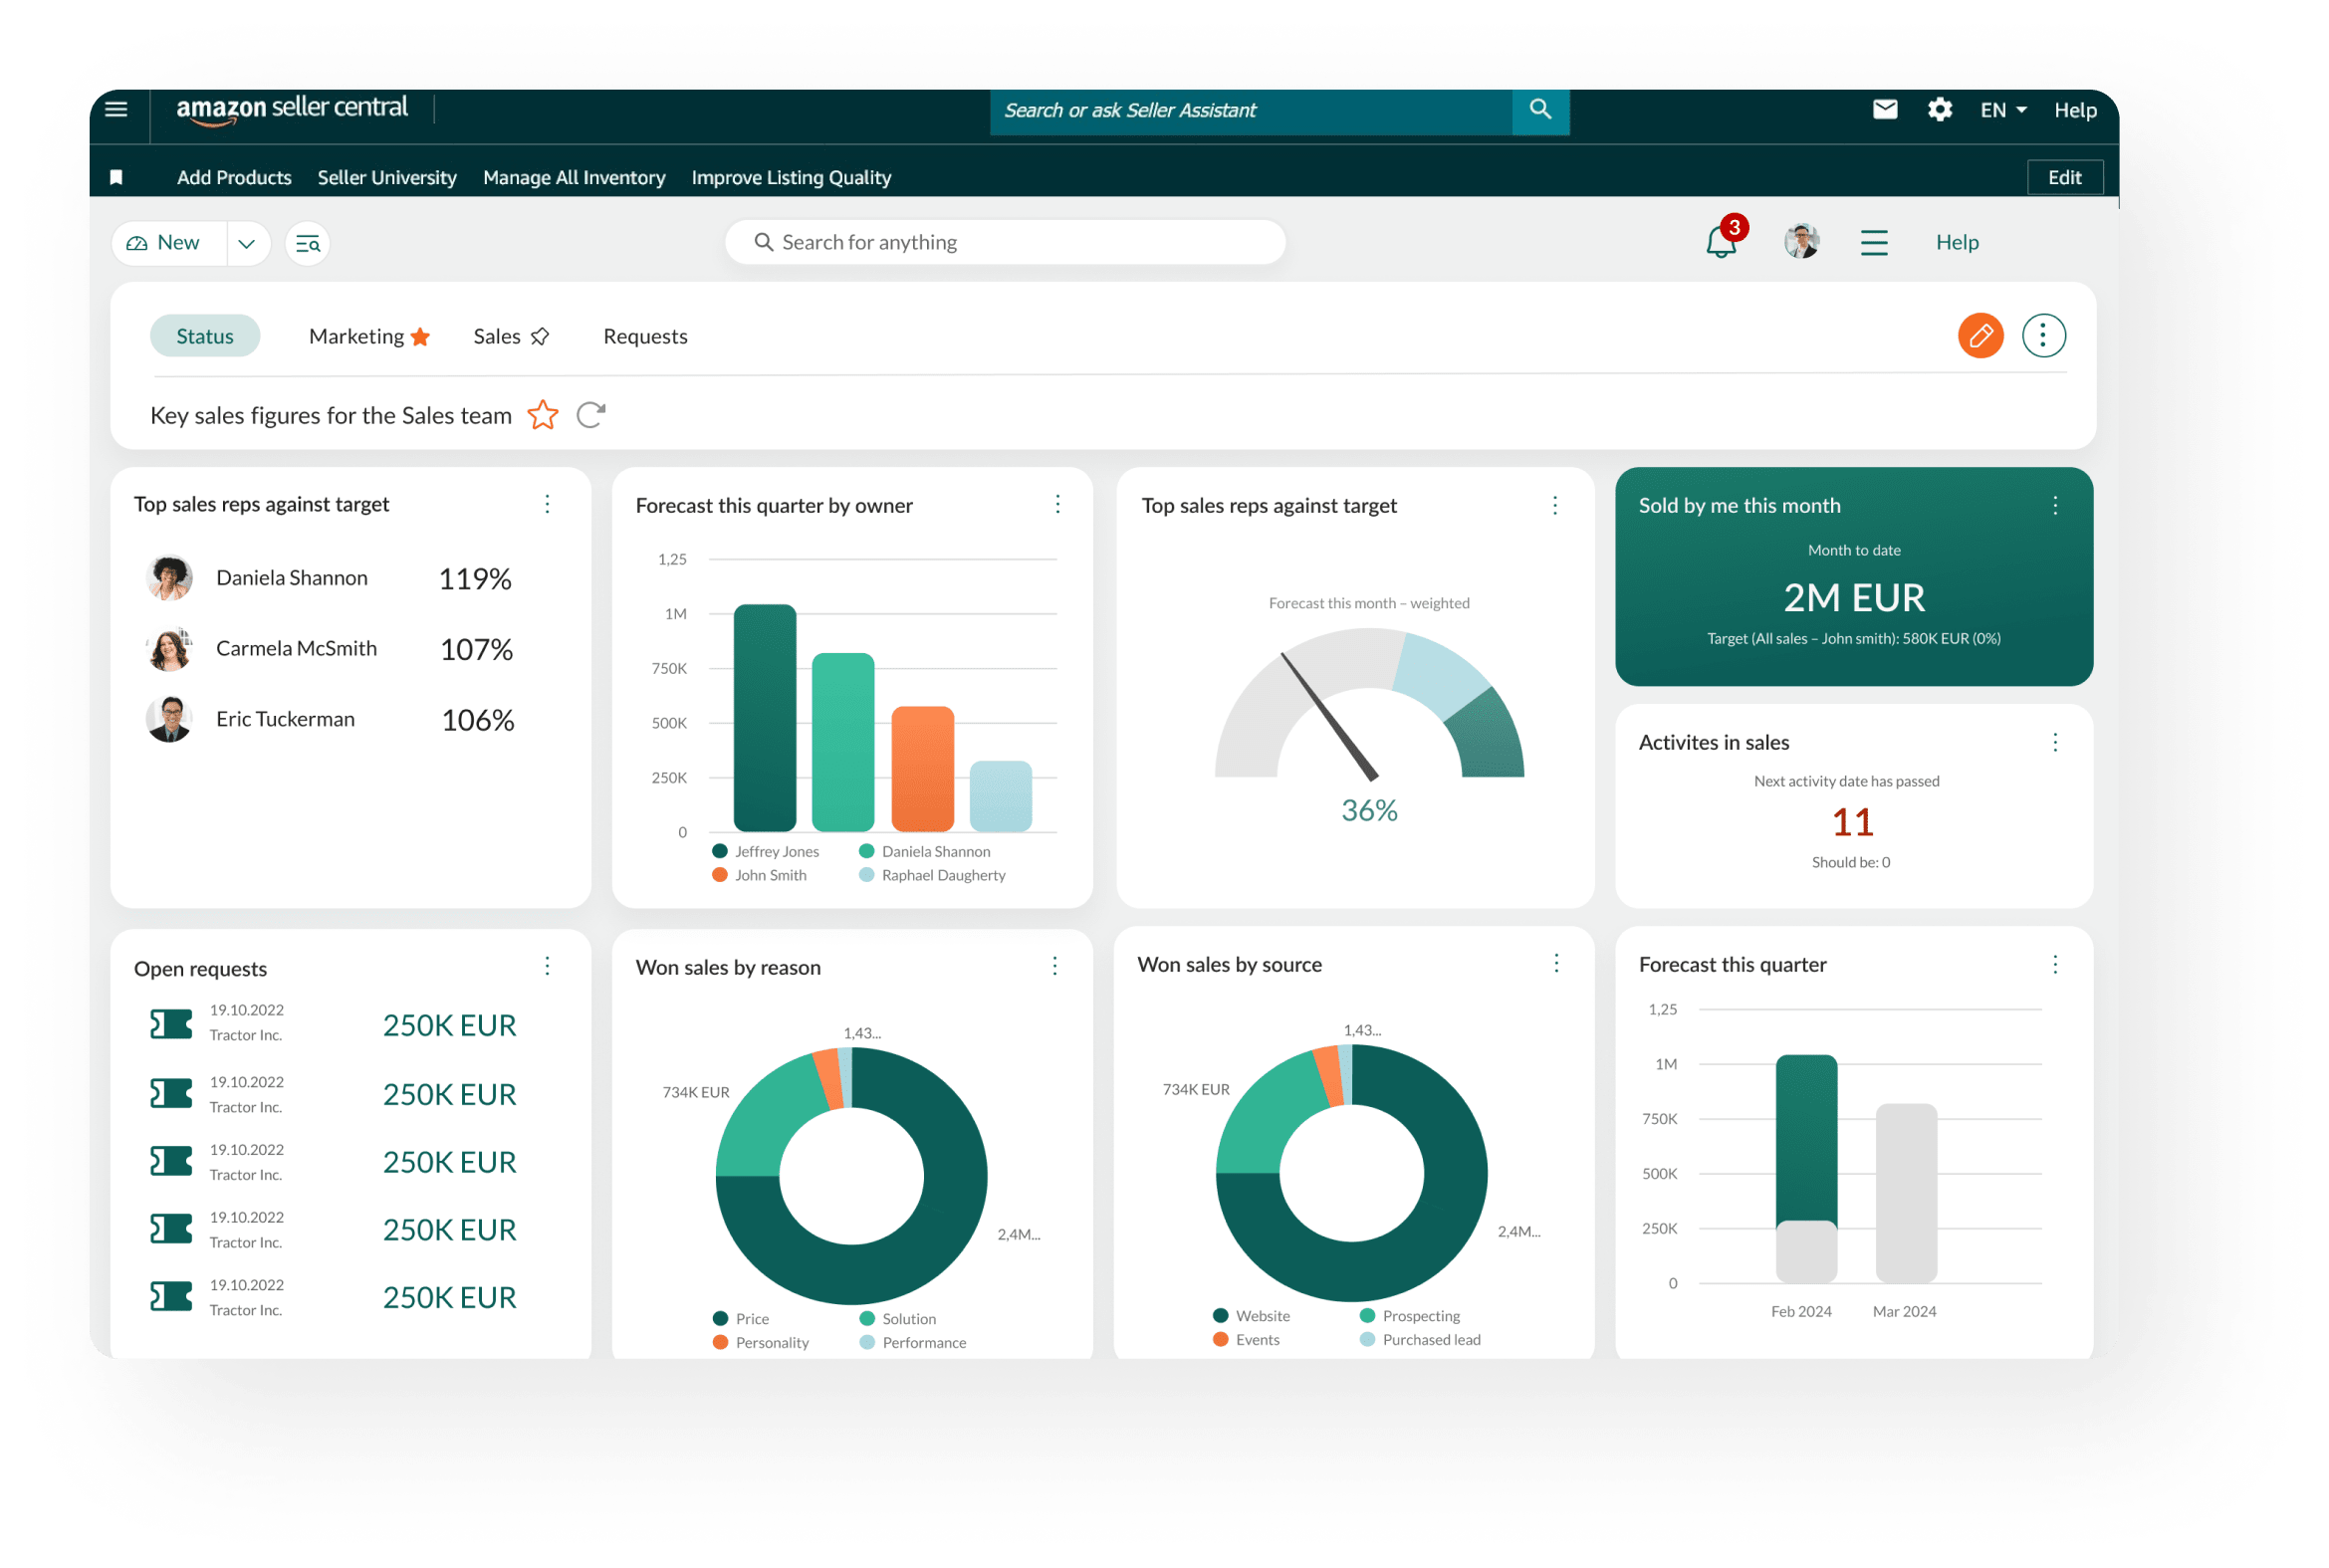The height and width of the screenshot is (1568, 2329).
Task: Toggle Price legend in Won sales by reason
Action: pos(741,1319)
